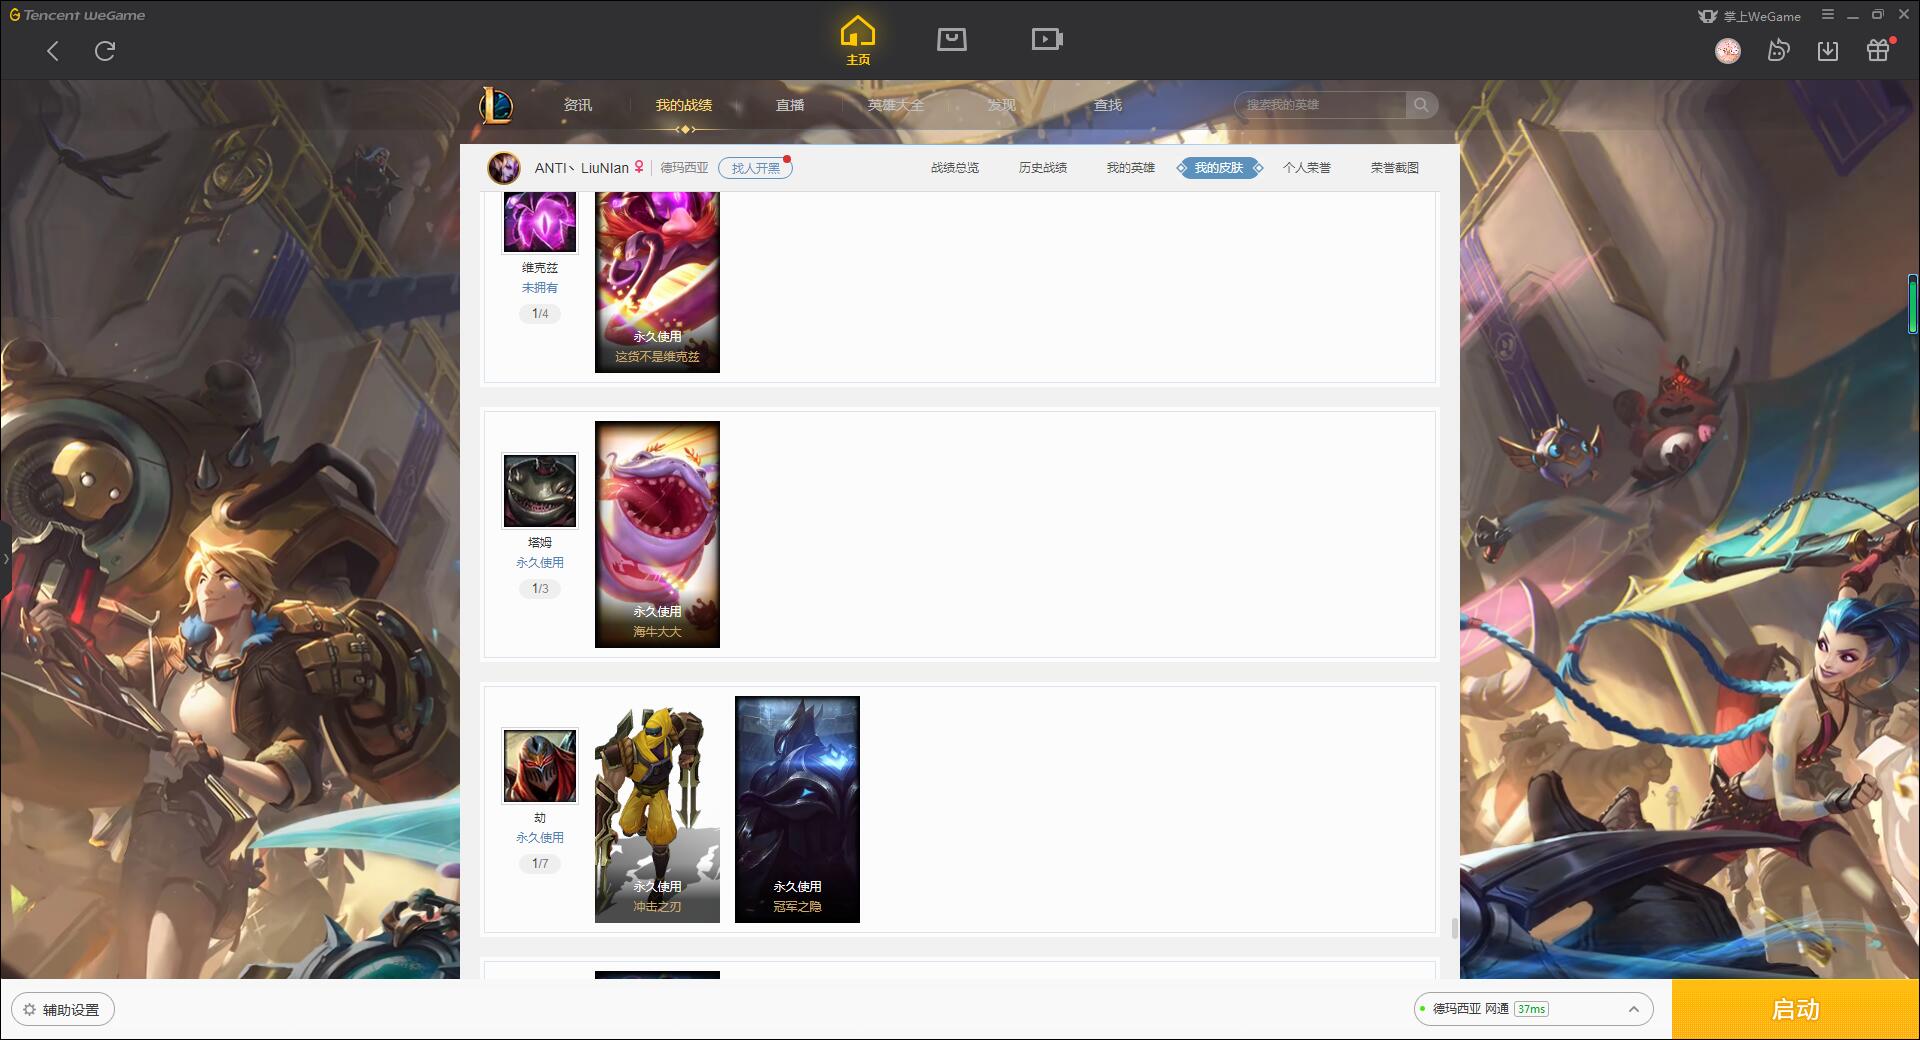
Task: Switch to the 英雄大全 tab
Action: tap(896, 105)
